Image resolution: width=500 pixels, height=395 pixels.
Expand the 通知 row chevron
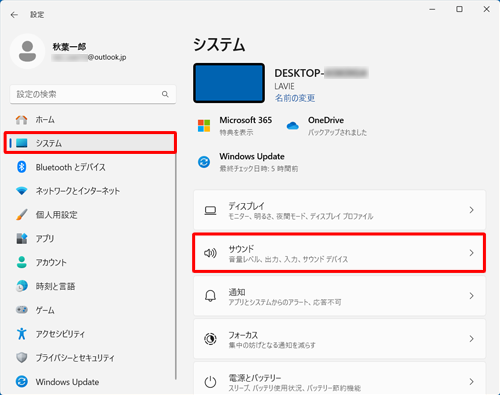pos(471,296)
